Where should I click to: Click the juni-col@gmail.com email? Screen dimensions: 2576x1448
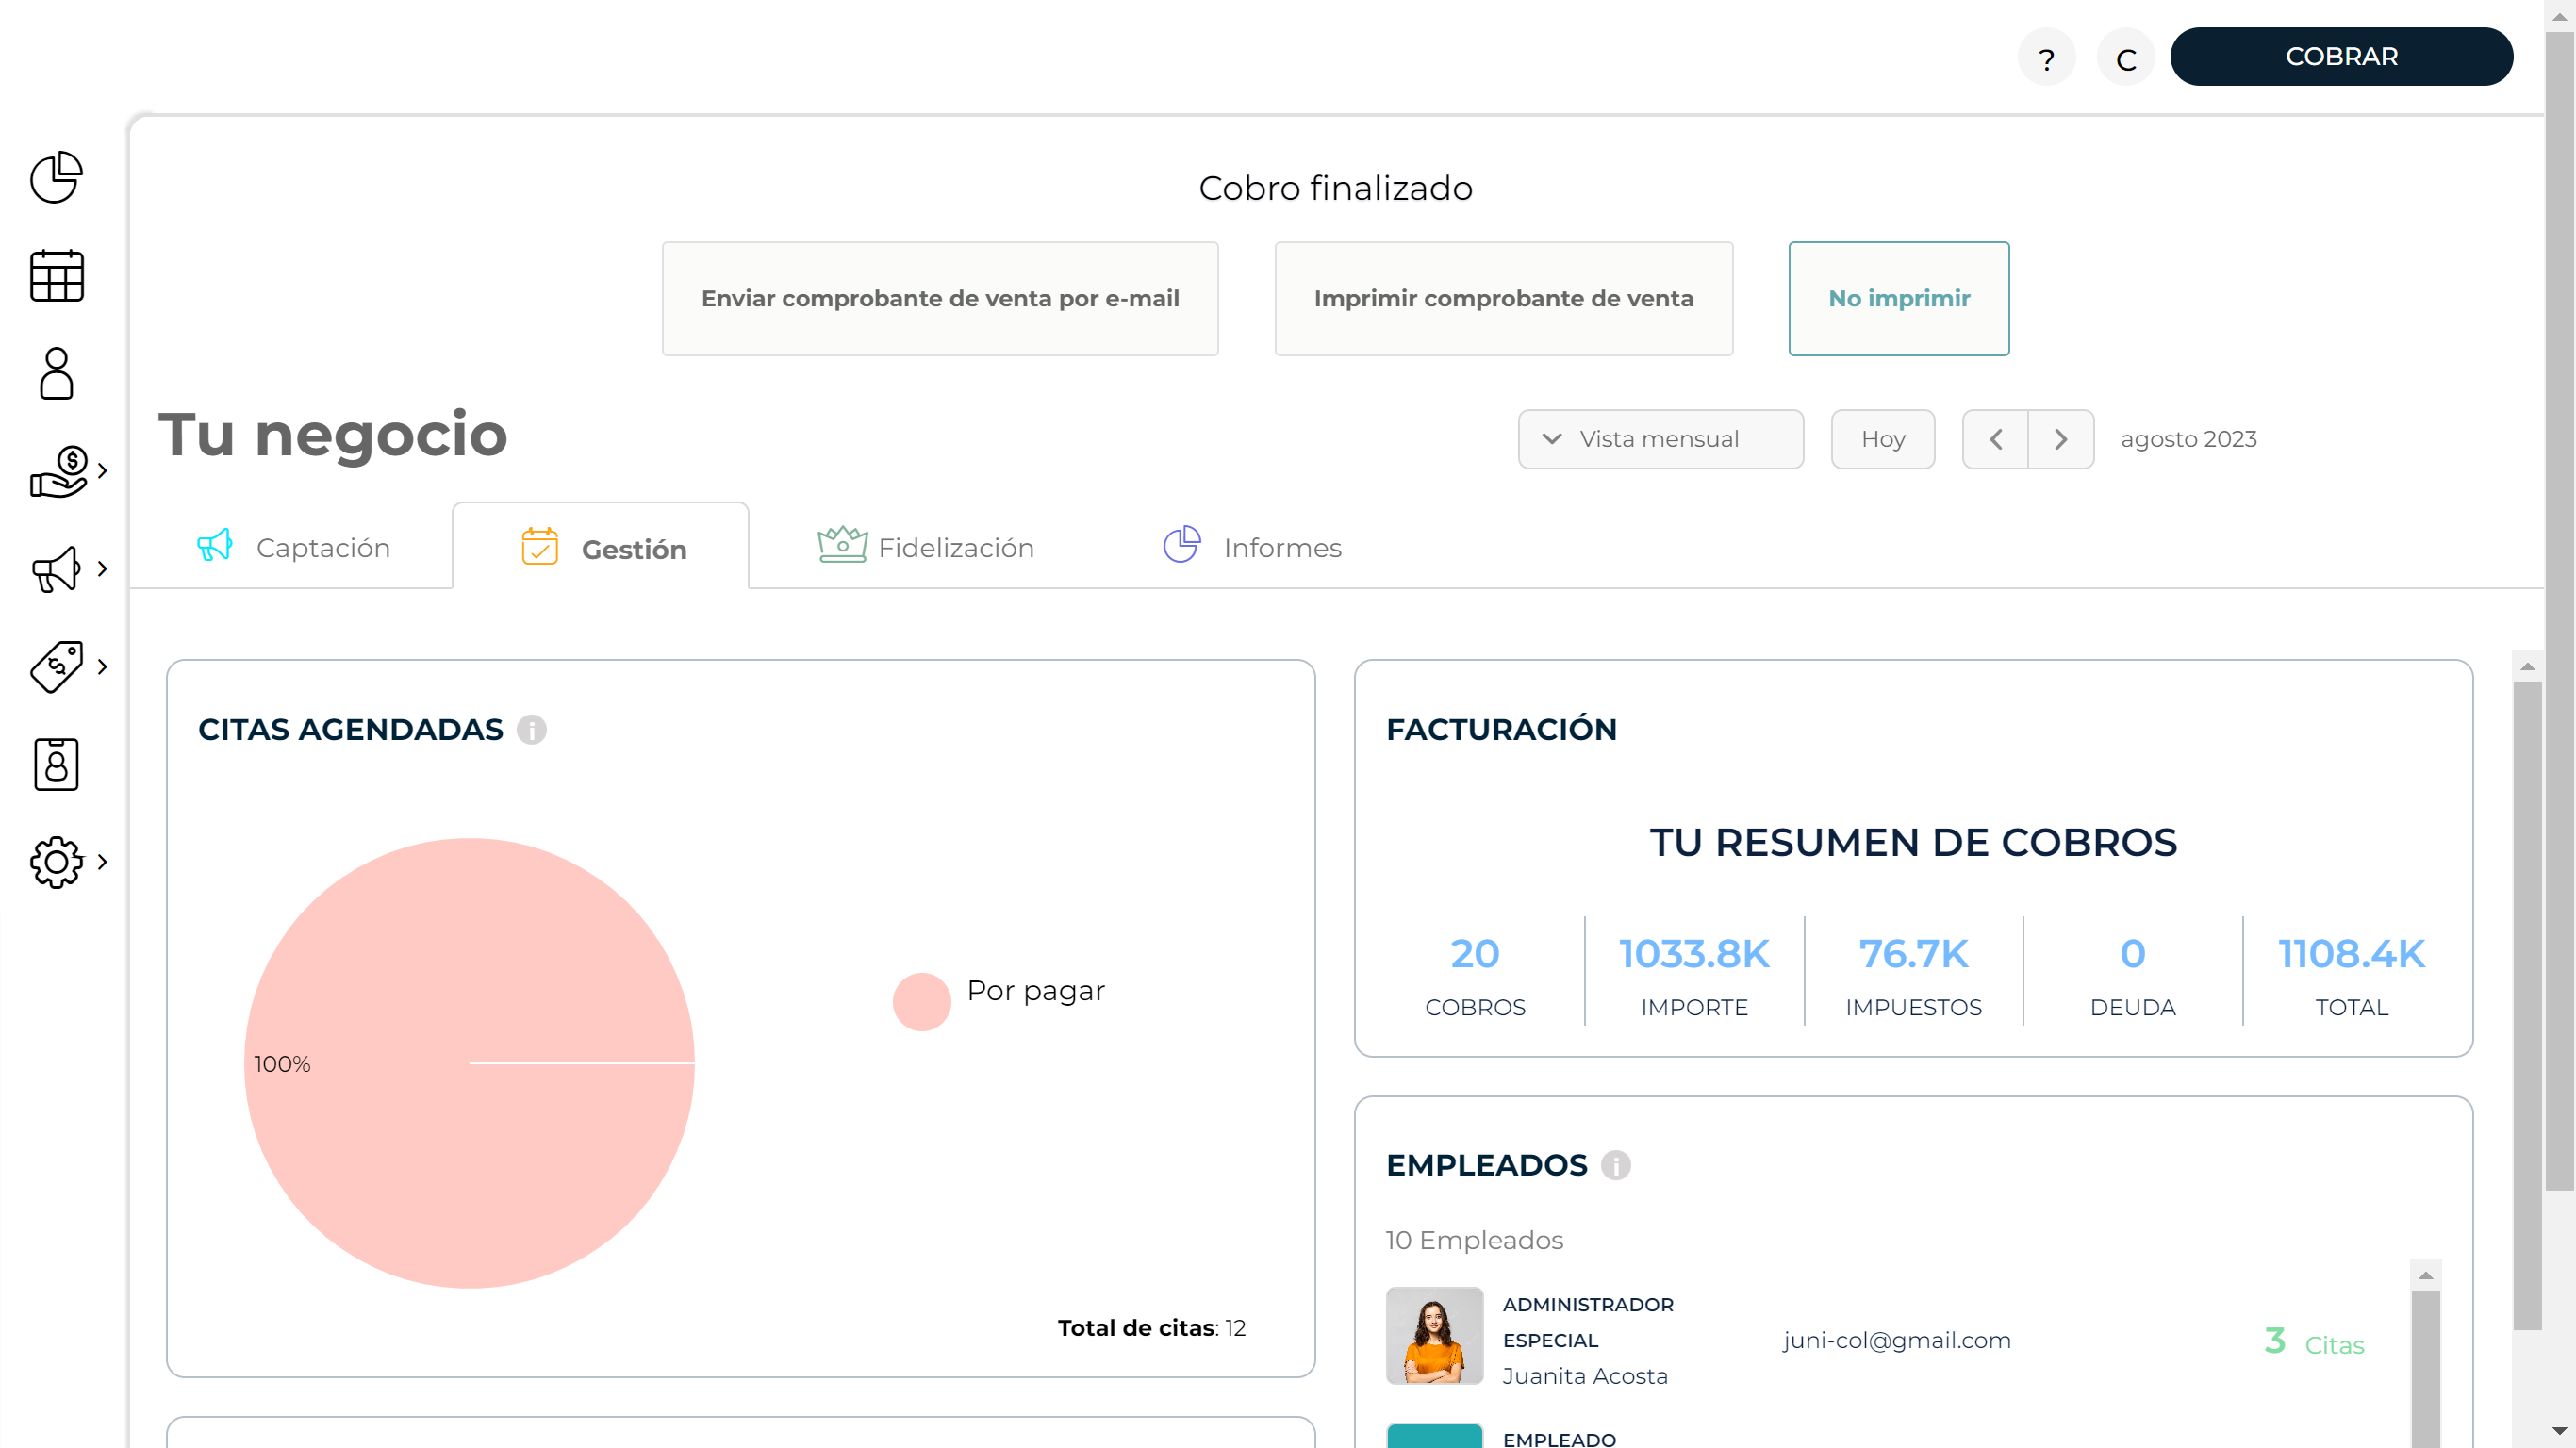coord(1897,1340)
